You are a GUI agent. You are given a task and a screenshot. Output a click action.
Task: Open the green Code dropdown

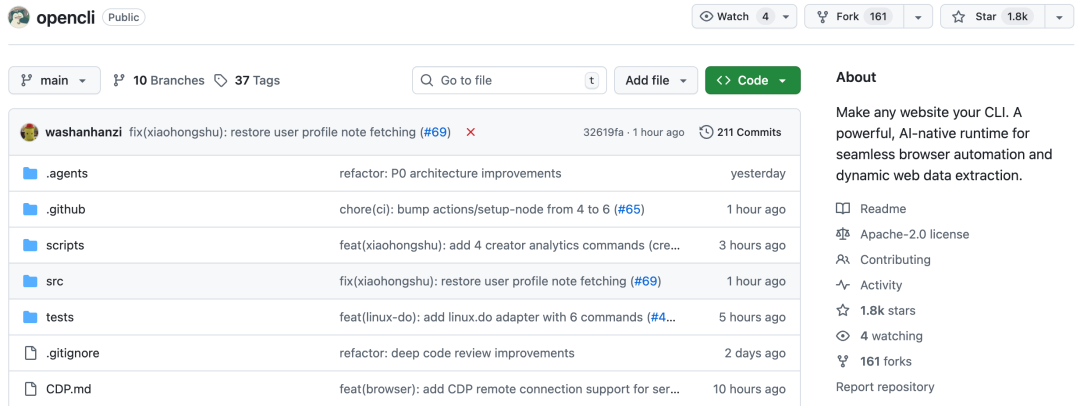click(752, 80)
